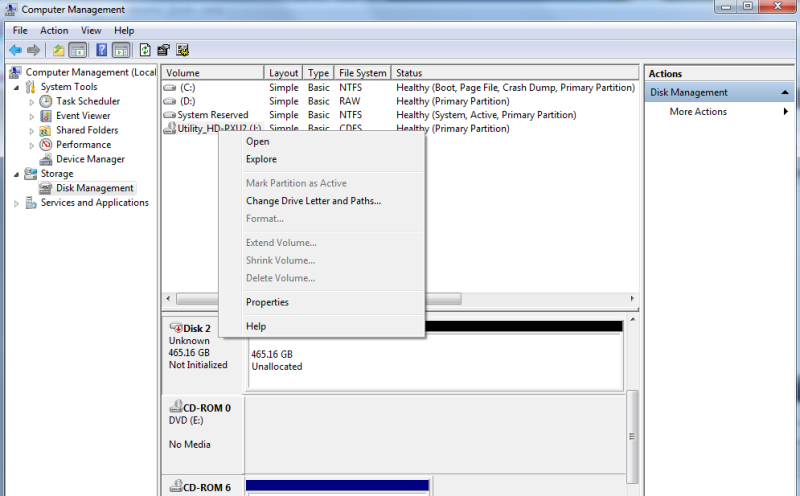Click the System Tools icon

click(31, 87)
